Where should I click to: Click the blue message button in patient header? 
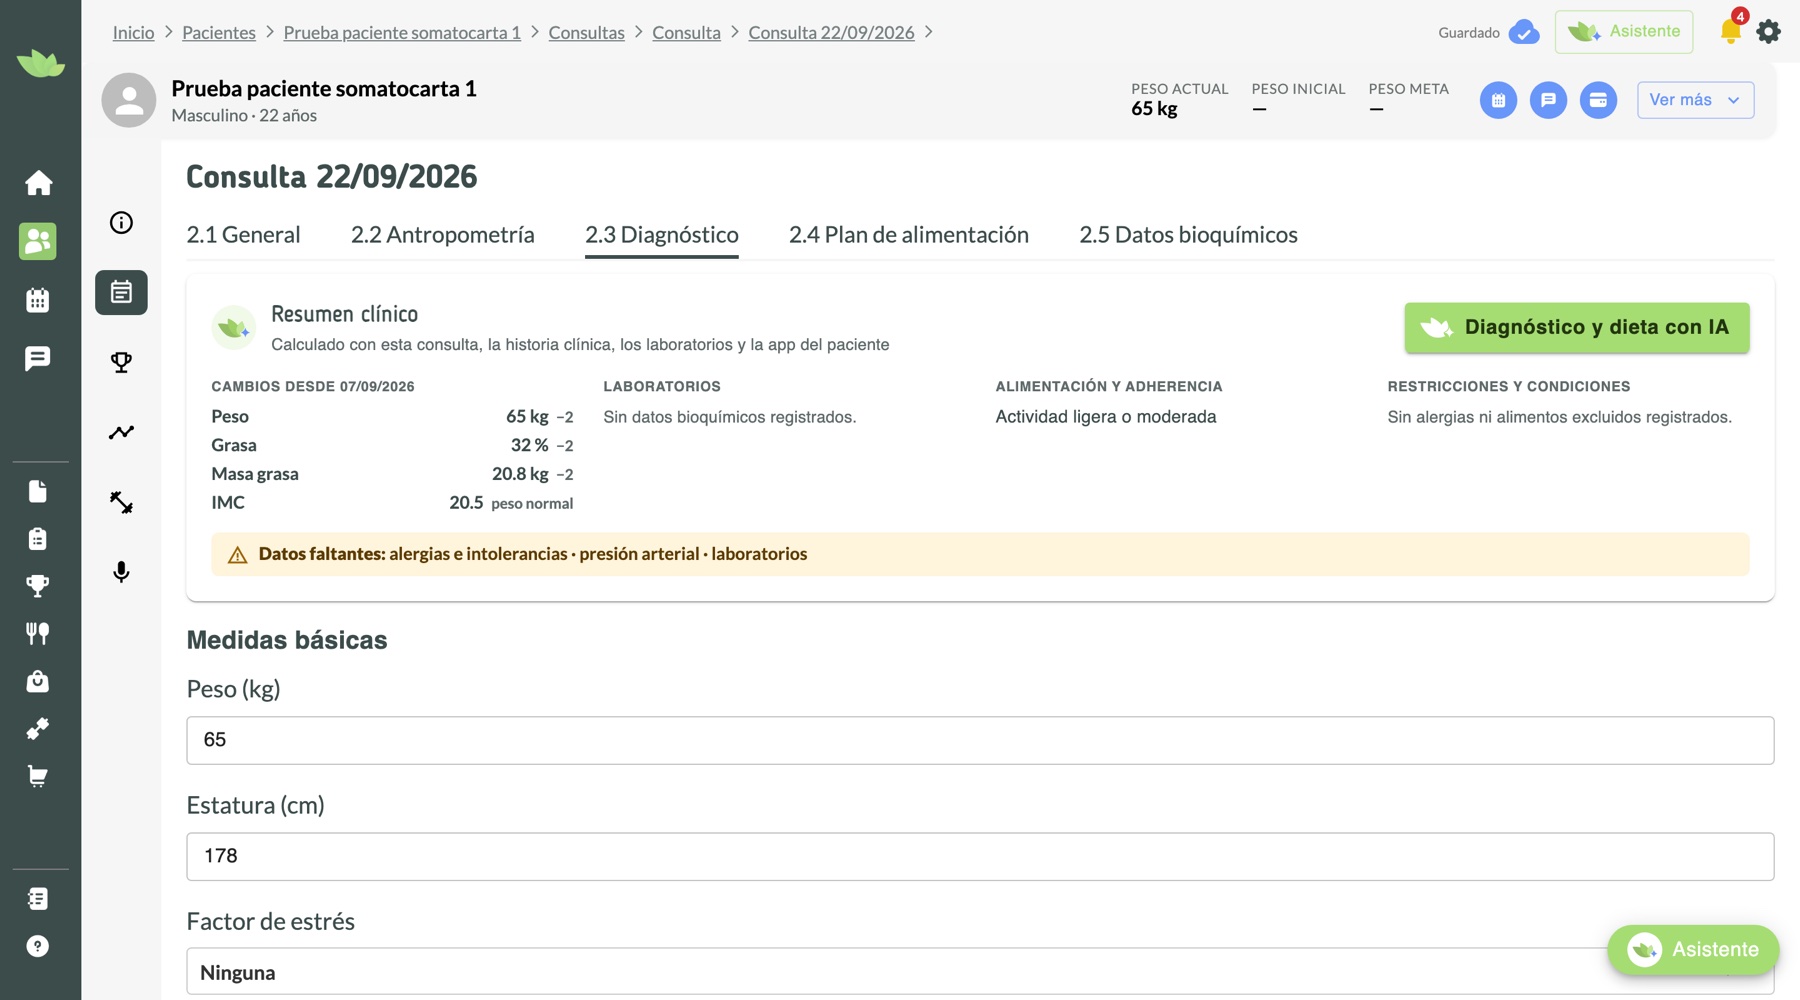[1548, 100]
